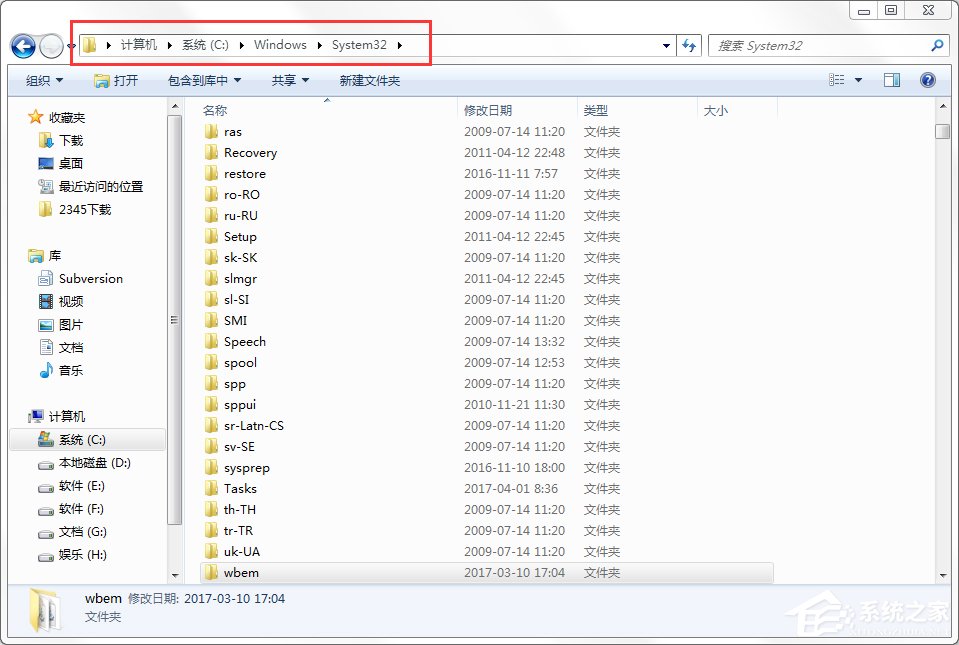Click the folder icon in the address bar
This screenshot has height=645, width=959.
(x=88, y=45)
